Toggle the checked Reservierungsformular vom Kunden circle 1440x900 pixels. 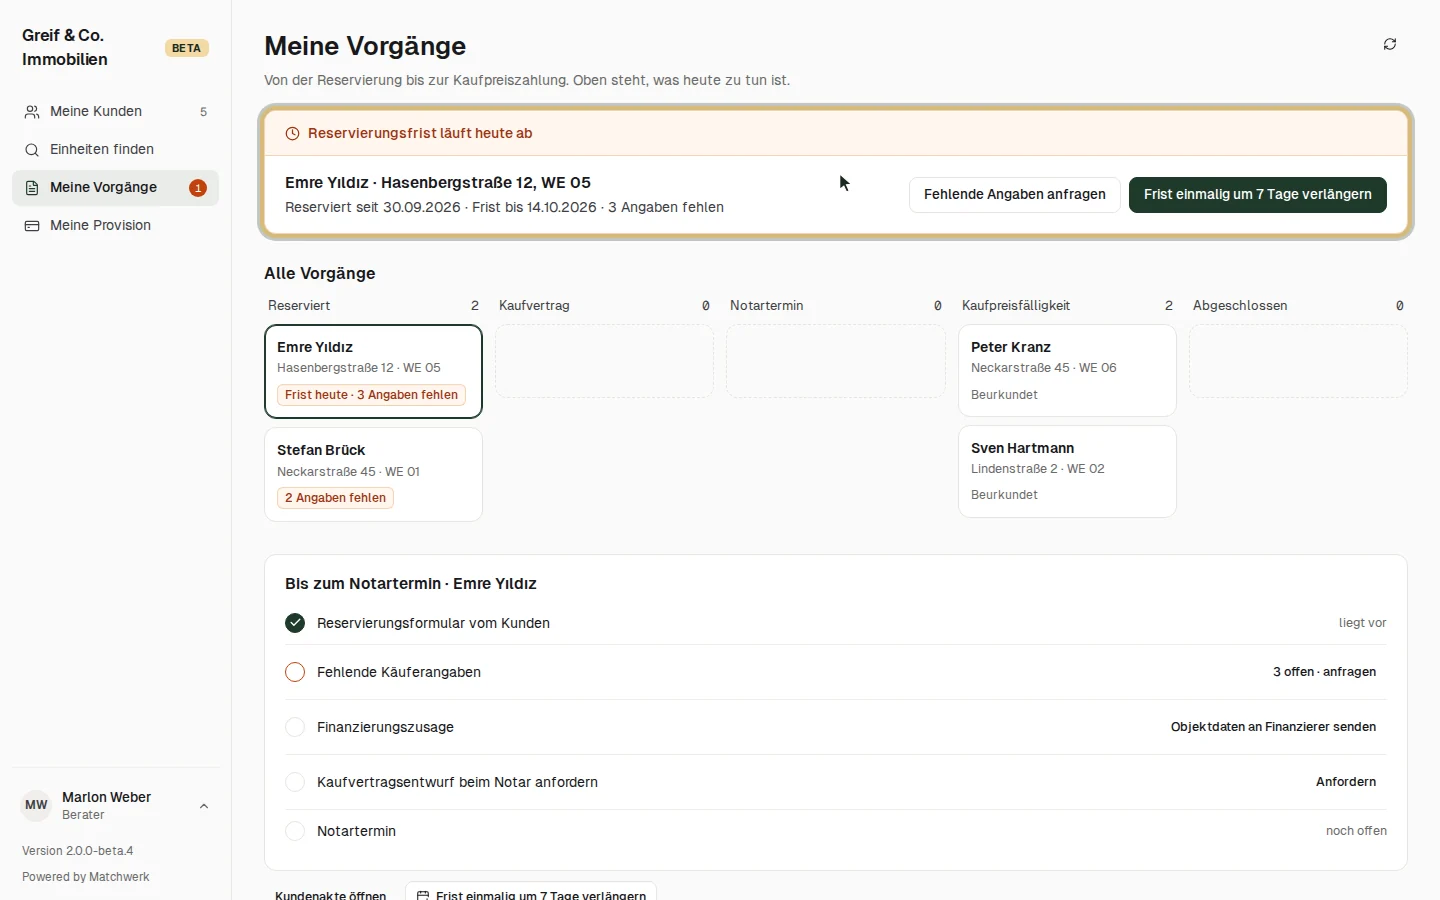[295, 623]
